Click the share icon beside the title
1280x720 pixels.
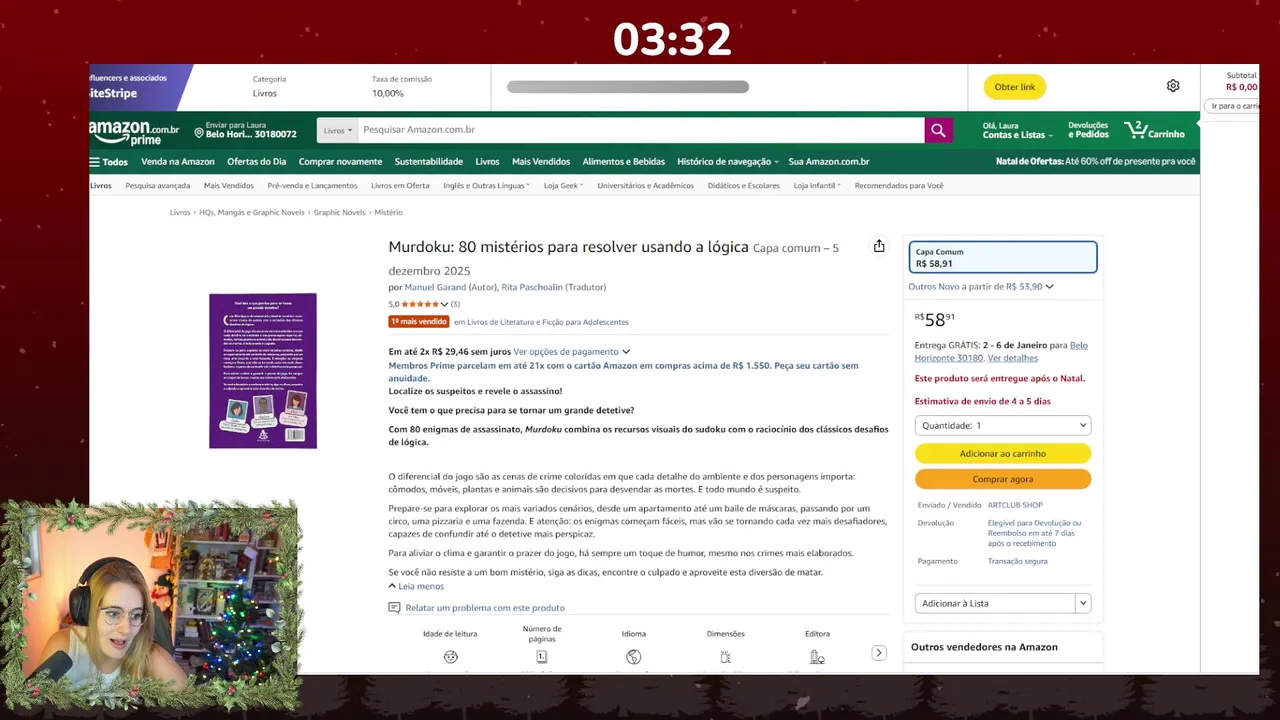879,246
